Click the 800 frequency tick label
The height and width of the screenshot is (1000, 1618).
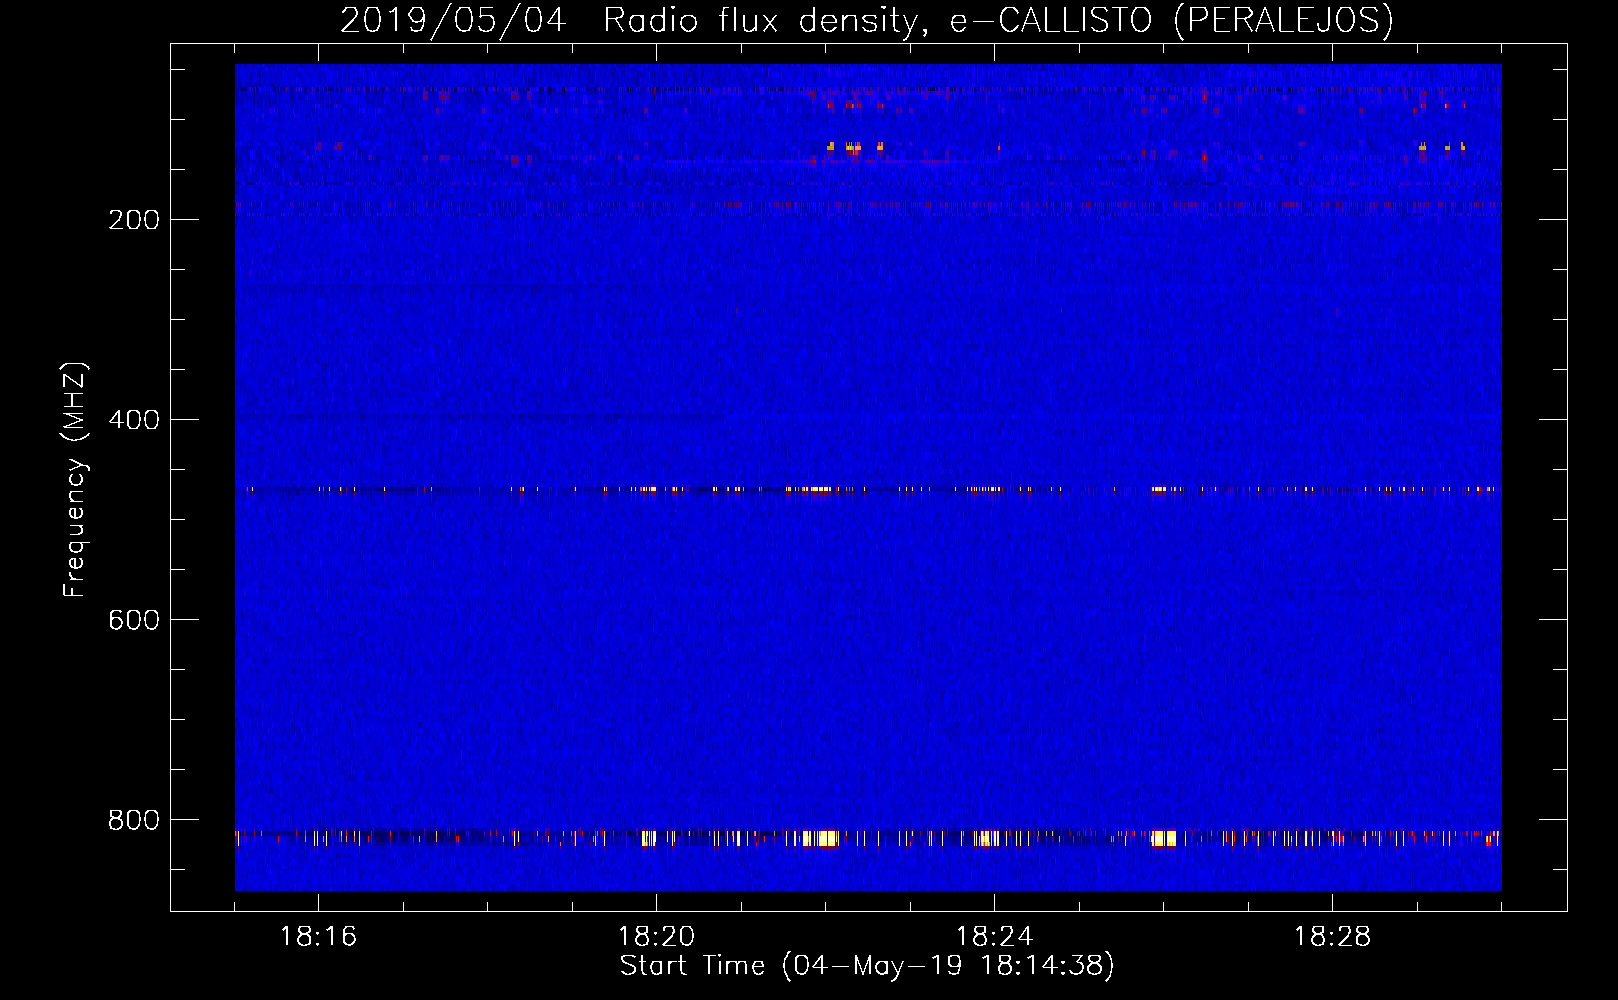[134, 820]
